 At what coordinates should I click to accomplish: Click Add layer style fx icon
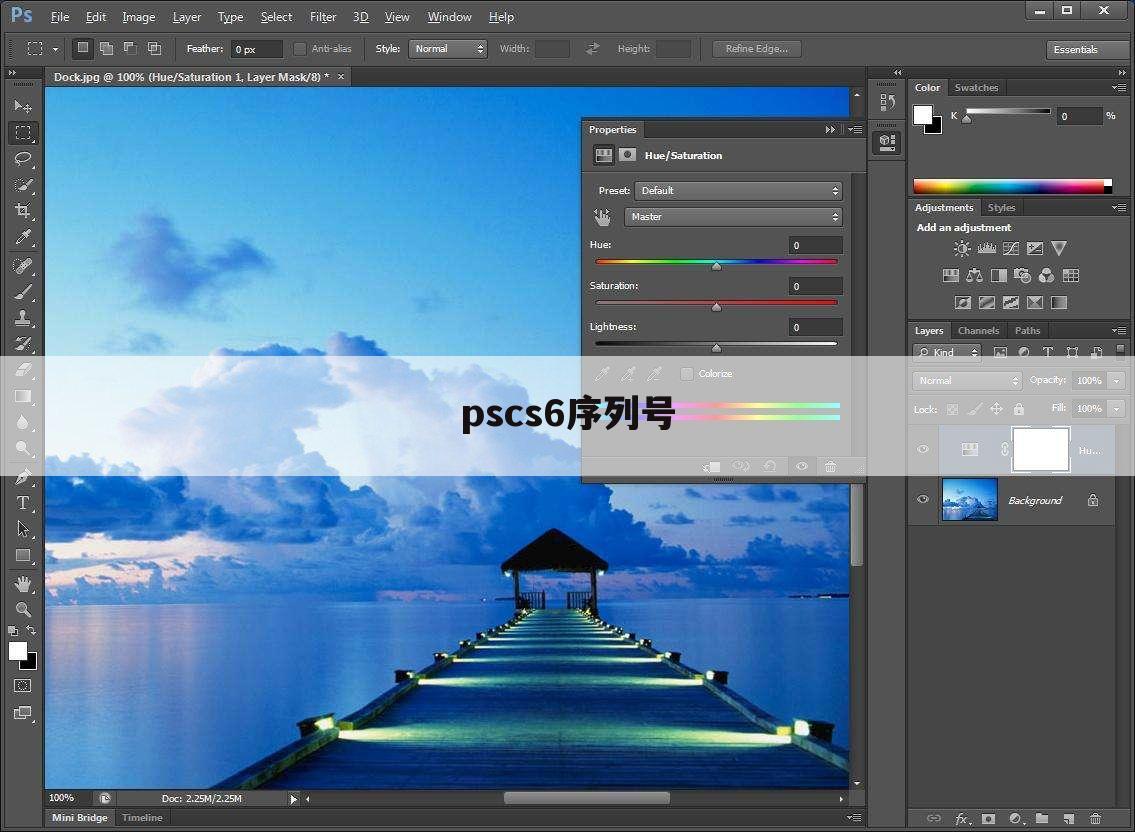961,819
